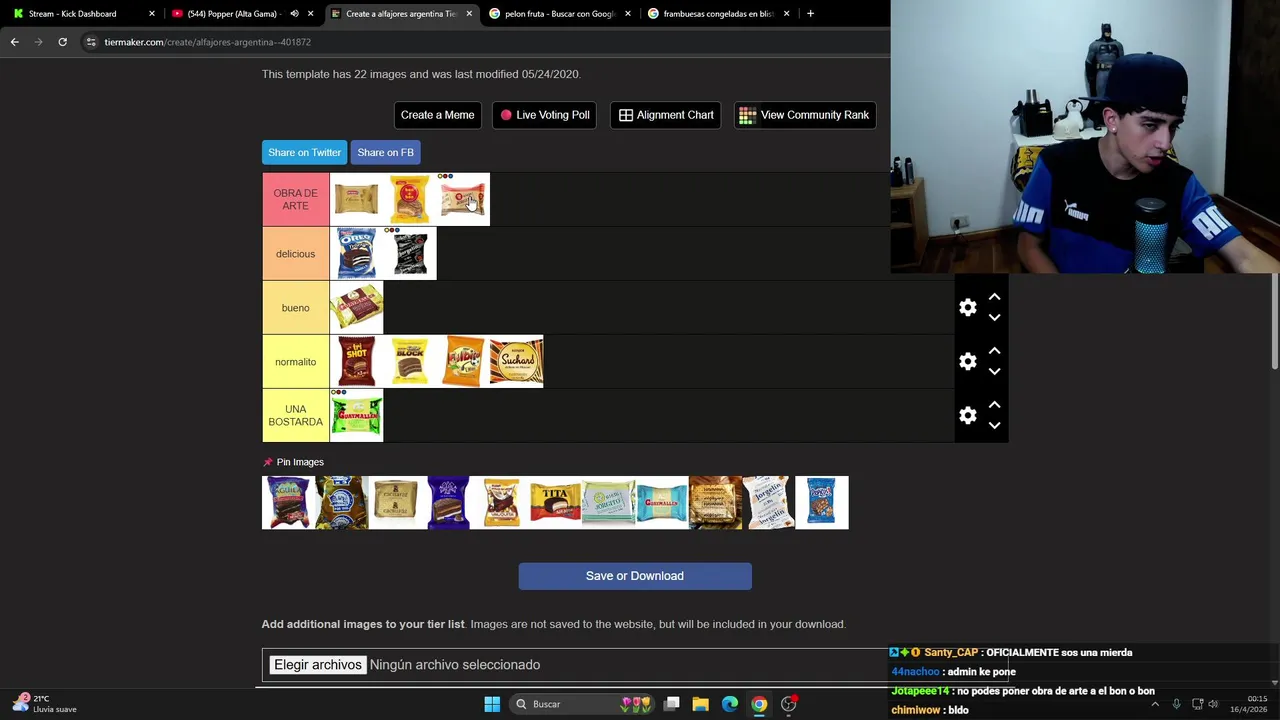This screenshot has height=720, width=1280.
Task: Select the bueno tier label
Action: pos(295,308)
